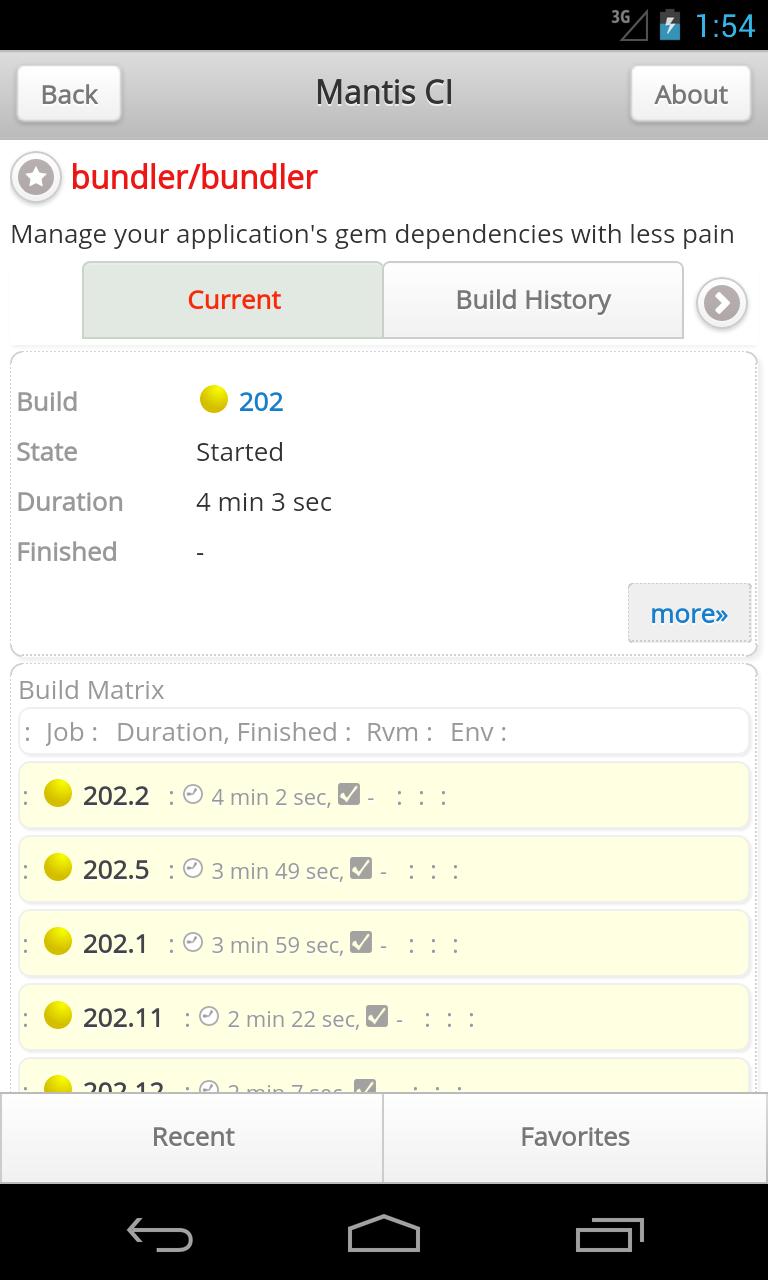
Task: Open the About page button
Action: click(690, 94)
